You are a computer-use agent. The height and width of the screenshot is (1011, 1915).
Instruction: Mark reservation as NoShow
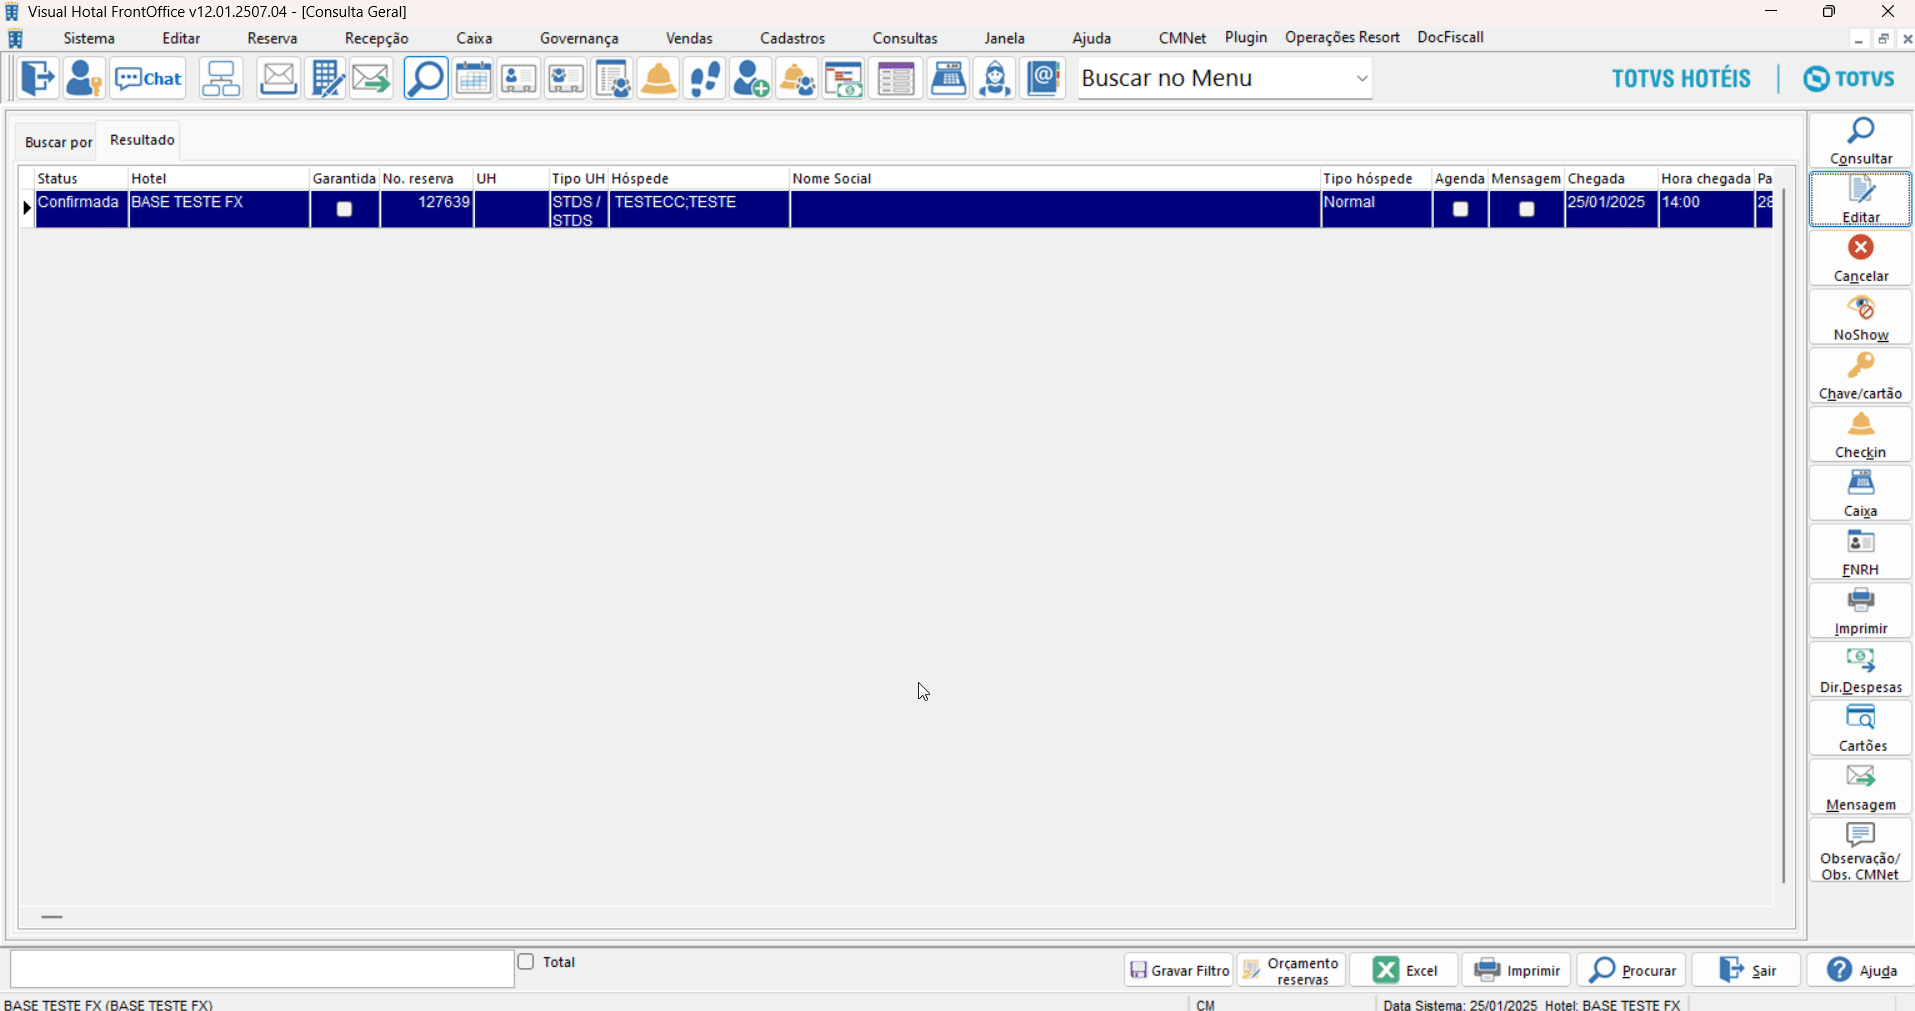tap(1860, 317)
